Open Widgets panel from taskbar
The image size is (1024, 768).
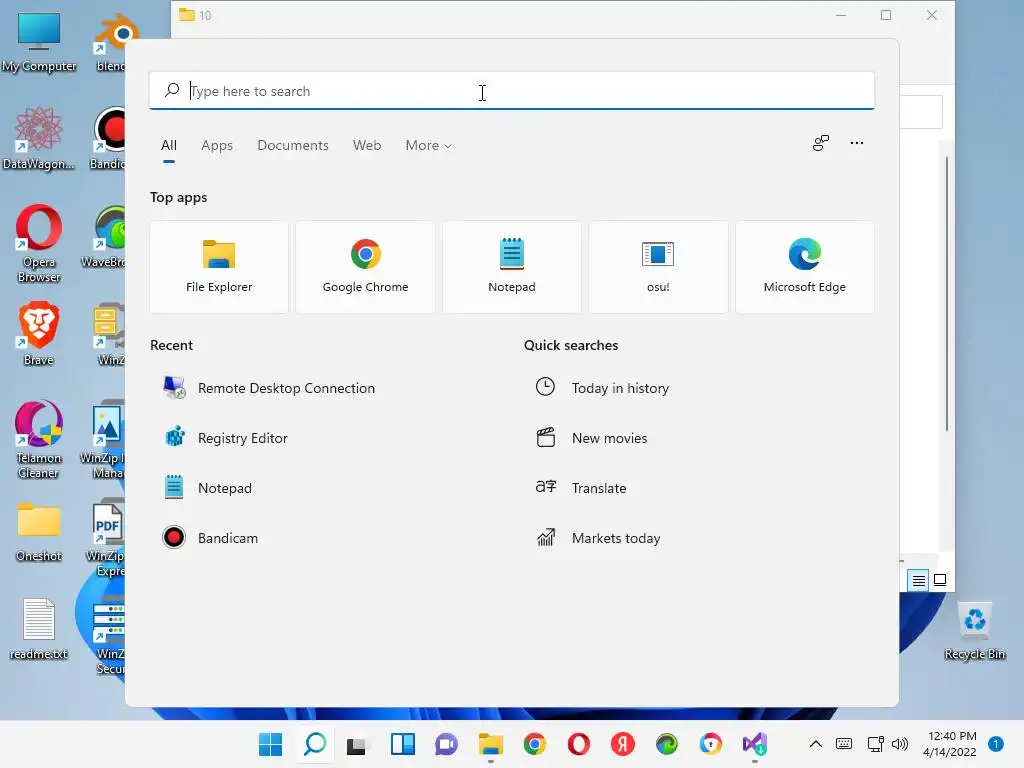(x=402, y=744)
